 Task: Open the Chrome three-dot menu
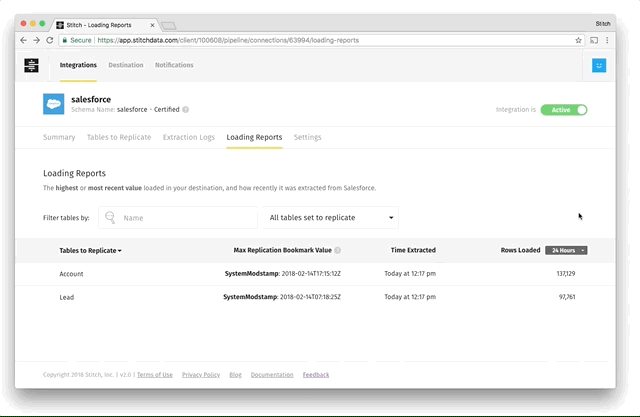(607, 40)
